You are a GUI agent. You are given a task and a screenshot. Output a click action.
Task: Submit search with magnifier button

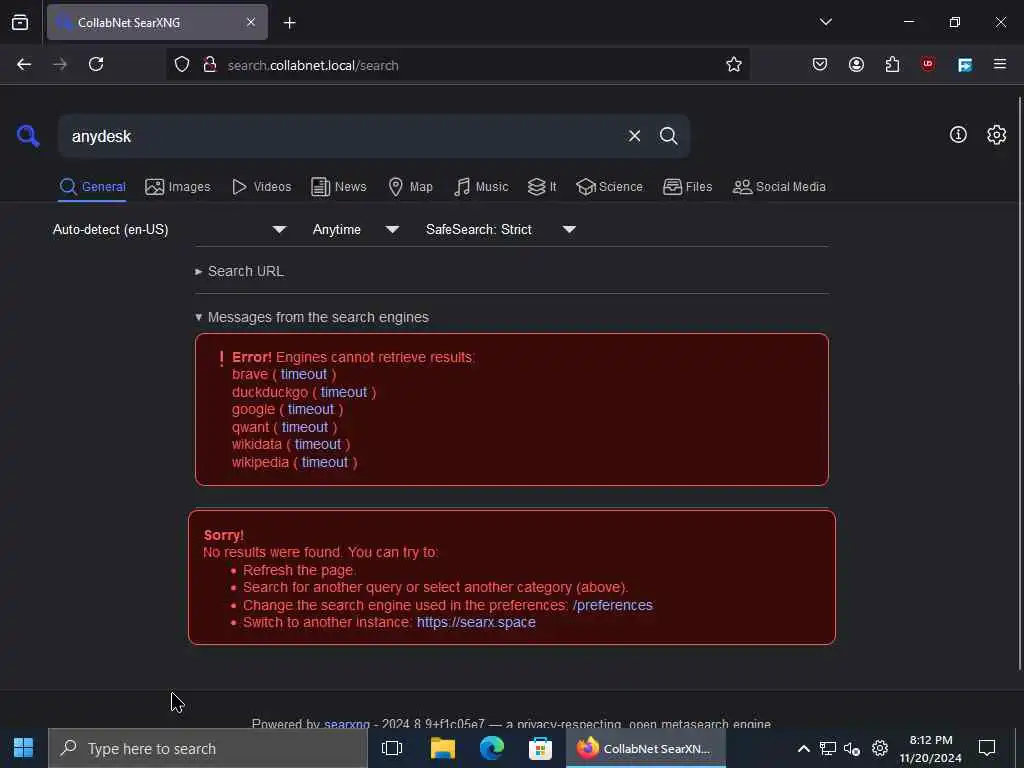click(x=668, y=136)
